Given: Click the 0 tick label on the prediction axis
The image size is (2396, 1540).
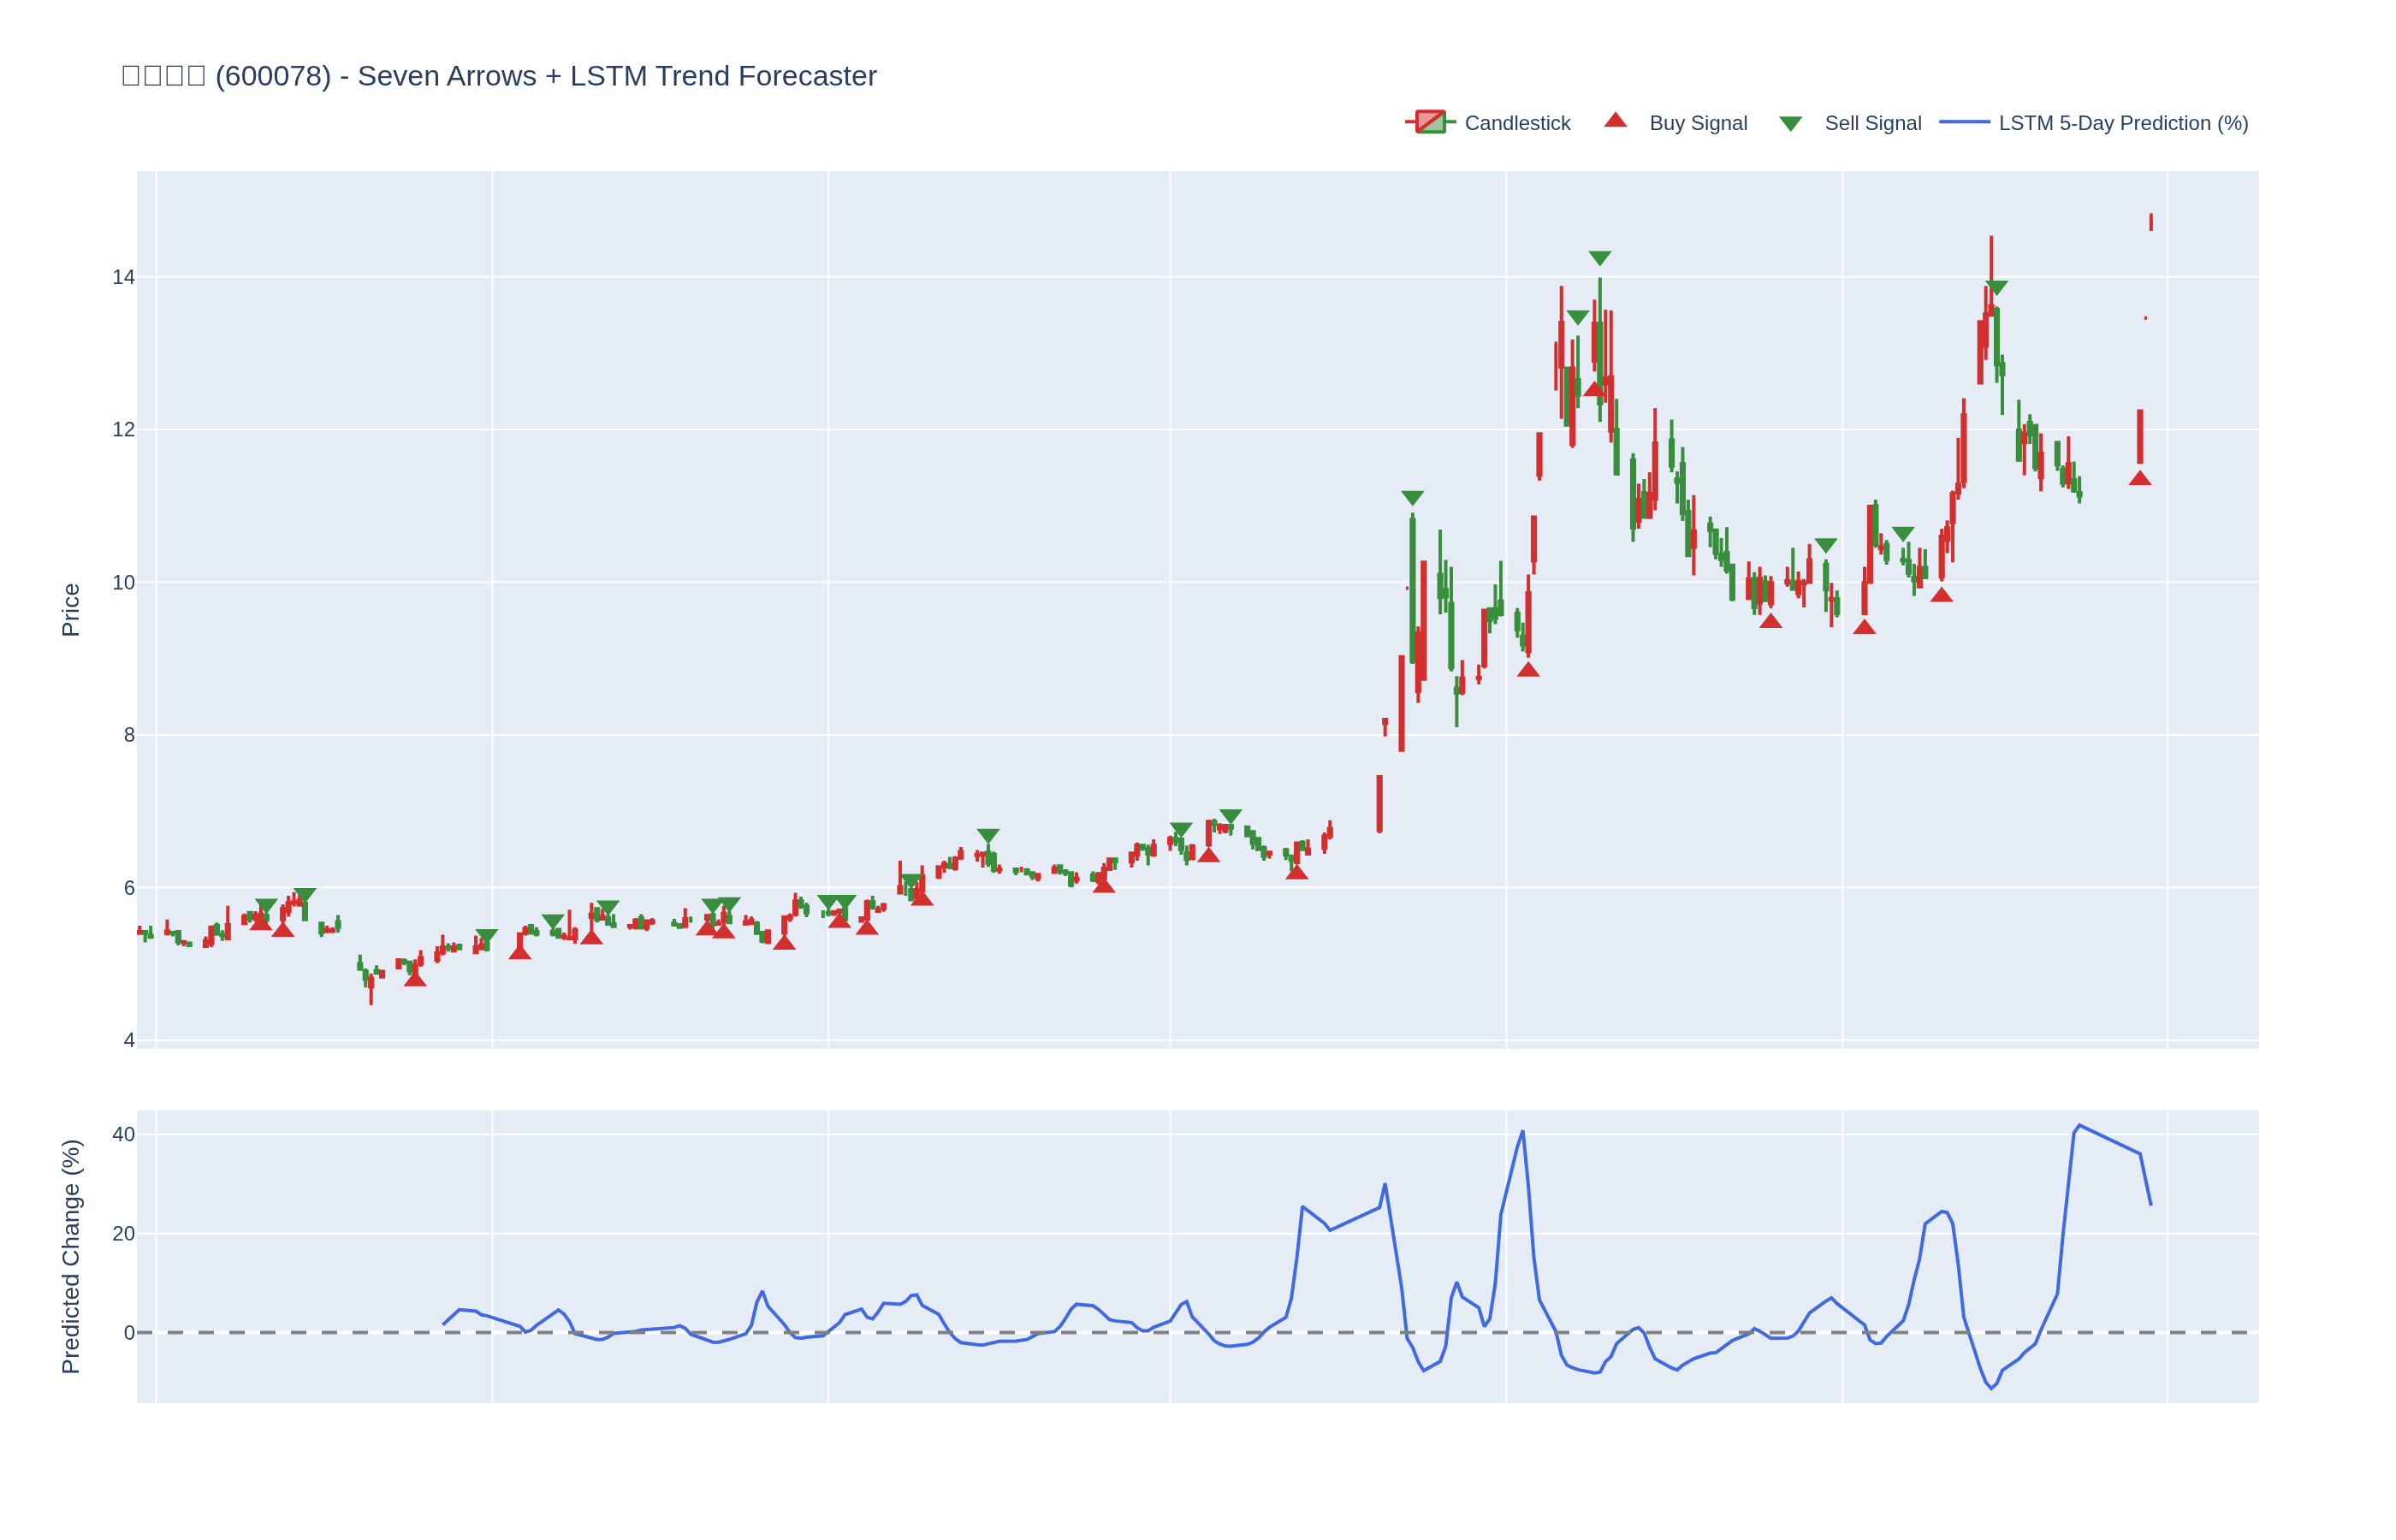Looking at the screenshot, I should tap(129, 1332).
